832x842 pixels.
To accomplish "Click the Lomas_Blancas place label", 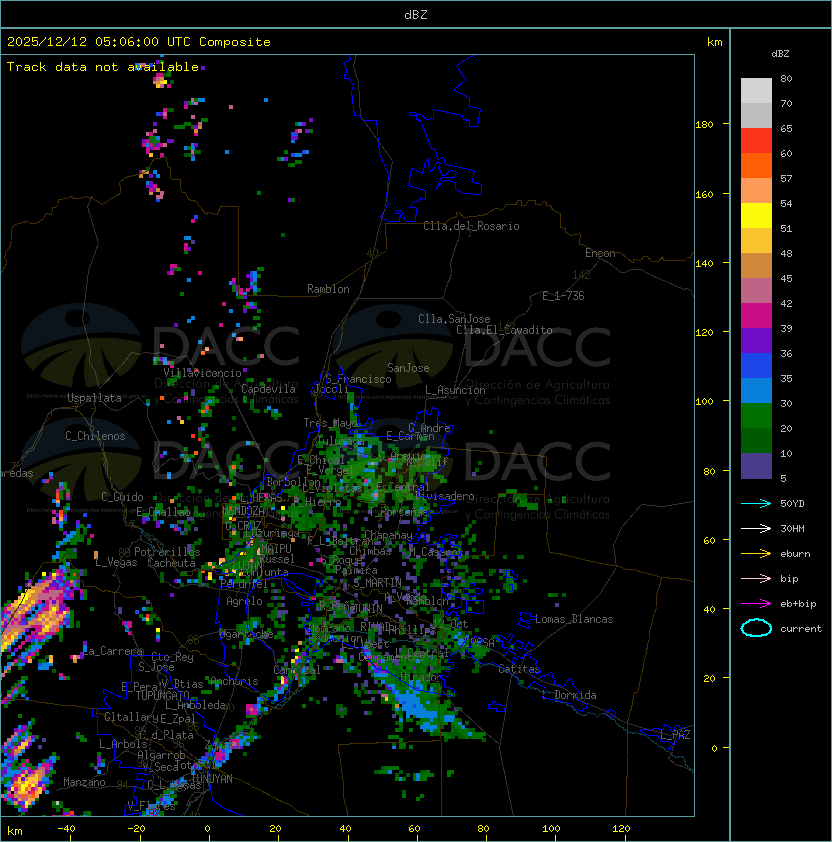I will pyautogui.click(x=574, y=619).
